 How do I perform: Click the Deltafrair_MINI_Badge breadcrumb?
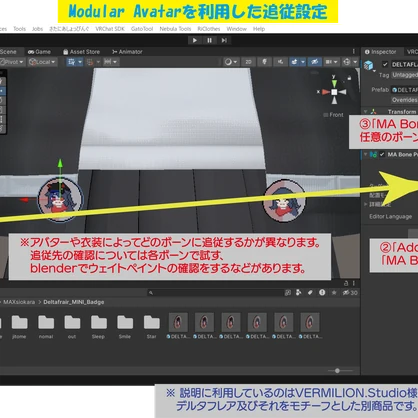(x=74, y=302)
